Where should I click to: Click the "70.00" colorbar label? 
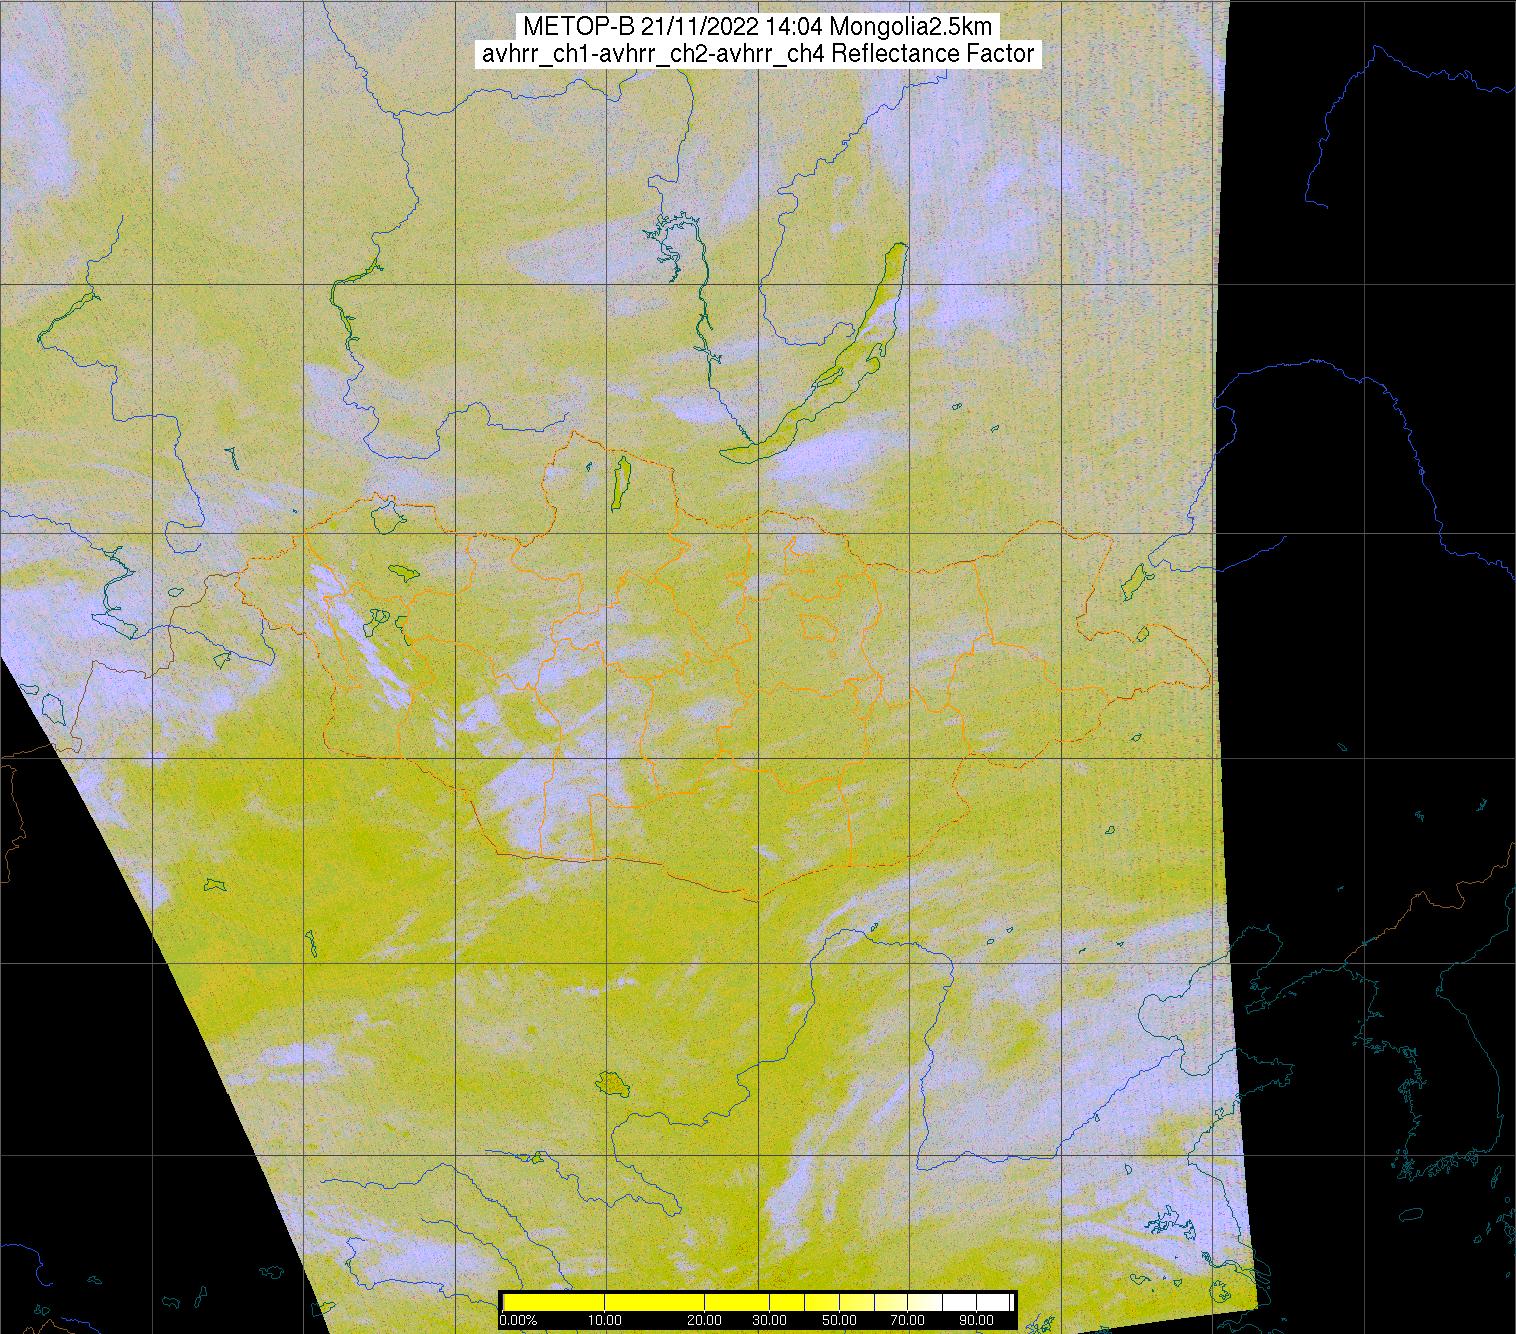908,1320
